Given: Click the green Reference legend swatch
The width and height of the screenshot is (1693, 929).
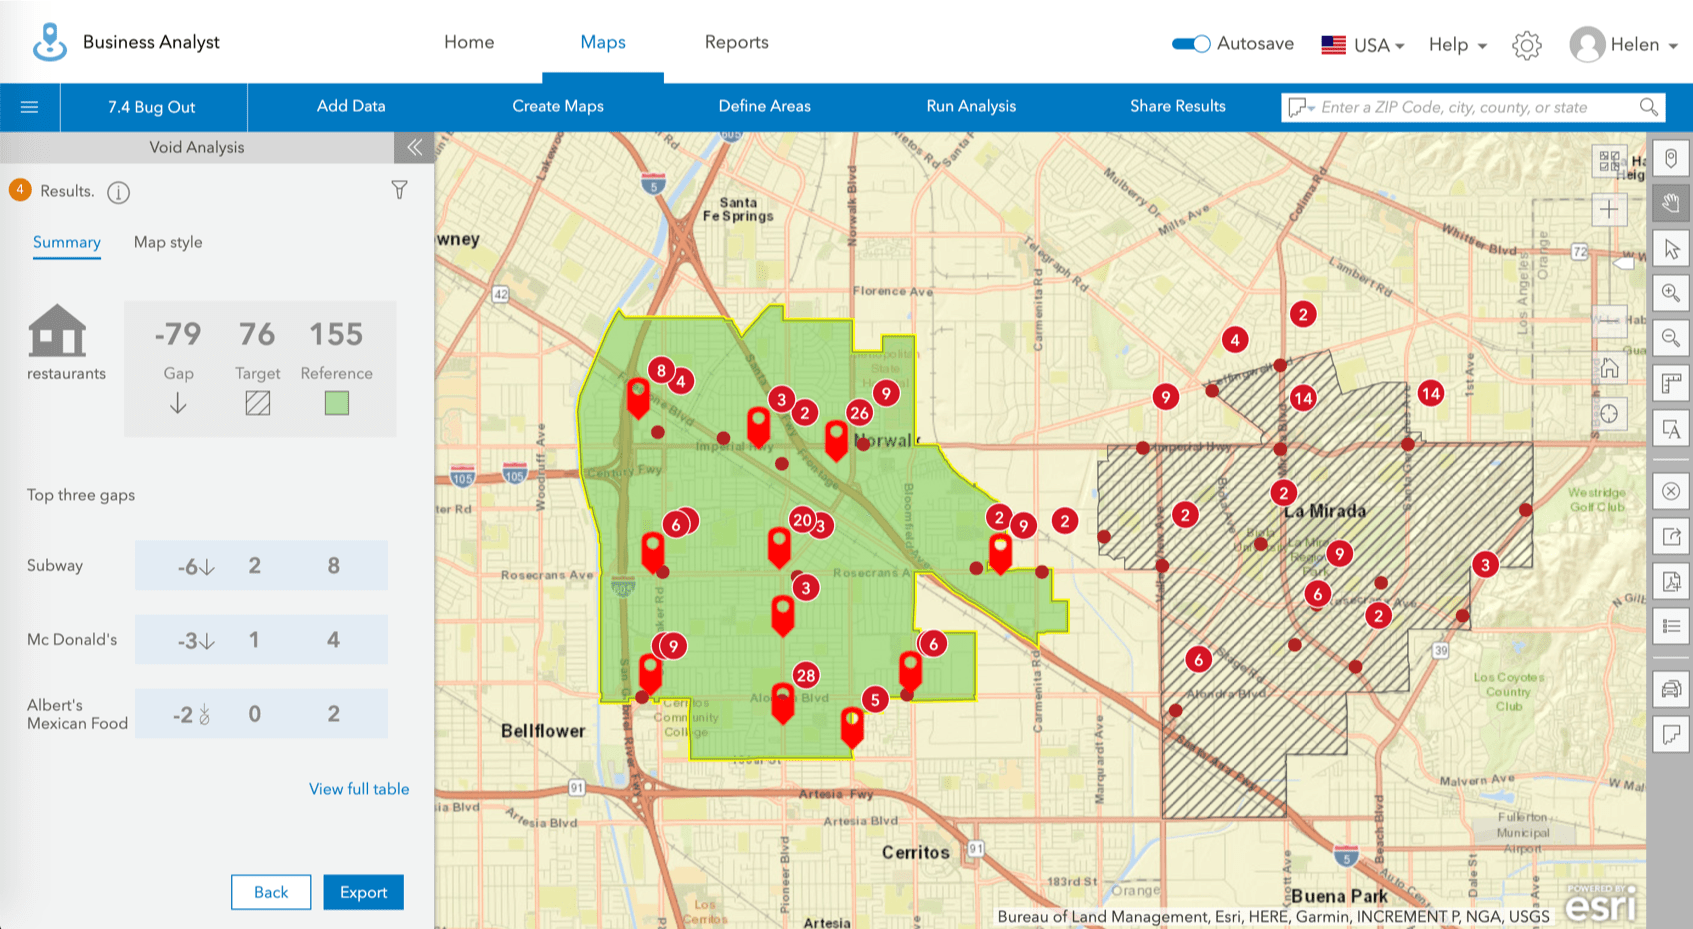Looking at the screenshot, I should (x=337, y=403).
